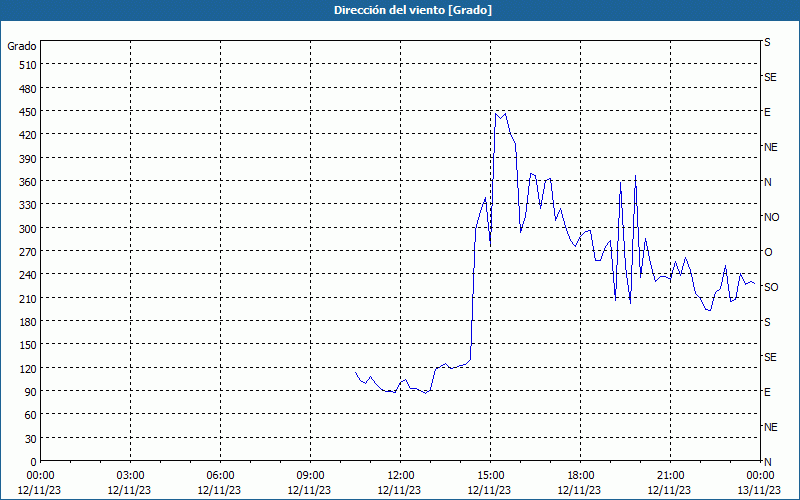This screenshot has width=800, height=500.
Task: Click the 00:00 label above 13/11/23
Action: pyautogui.click(x=760, y=476)
